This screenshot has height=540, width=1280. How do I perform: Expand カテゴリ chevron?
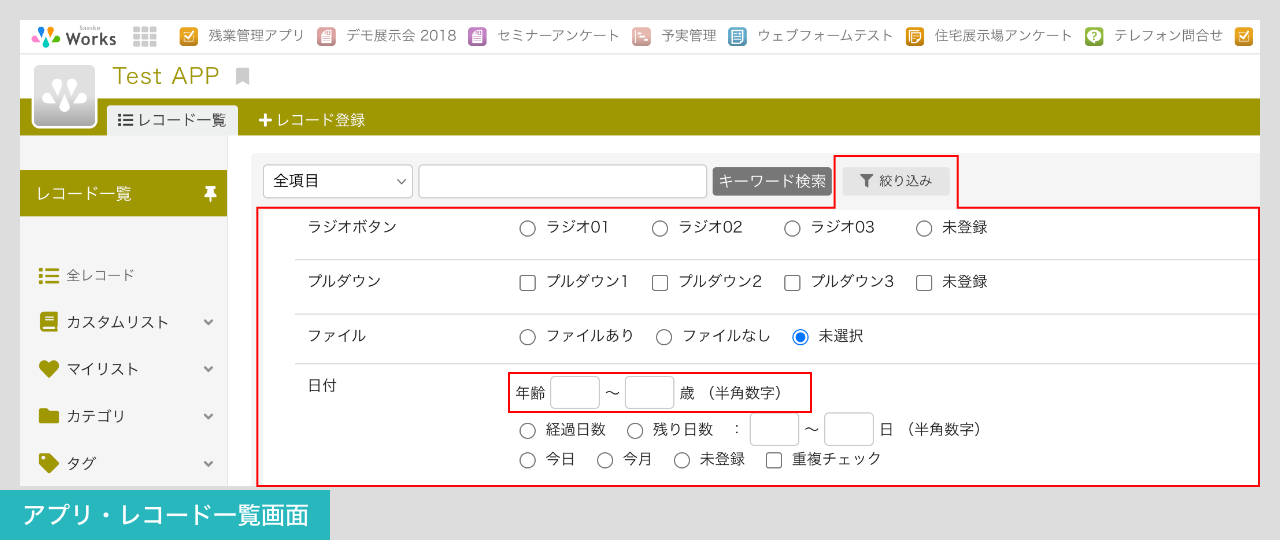point(208,416)
